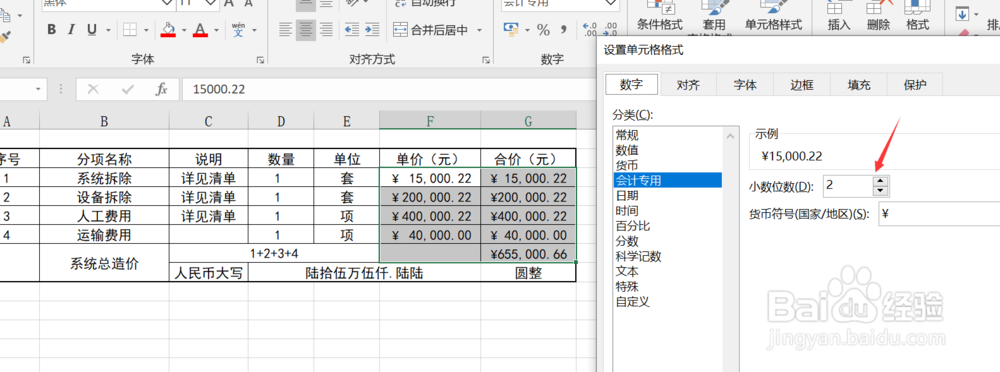Increase font size with larger A
This screenshot has width=1000, height=372.
[229, 3]
